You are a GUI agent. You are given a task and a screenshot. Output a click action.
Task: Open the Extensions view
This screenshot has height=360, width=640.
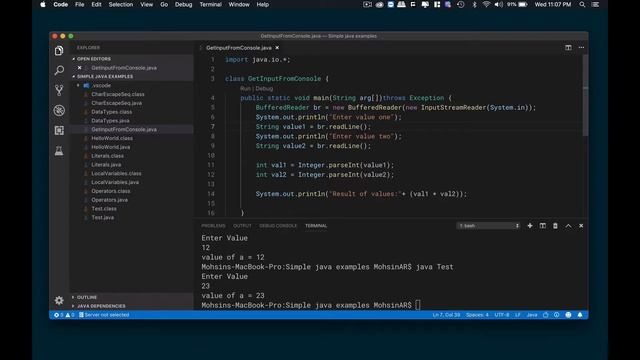click(59, 130)
